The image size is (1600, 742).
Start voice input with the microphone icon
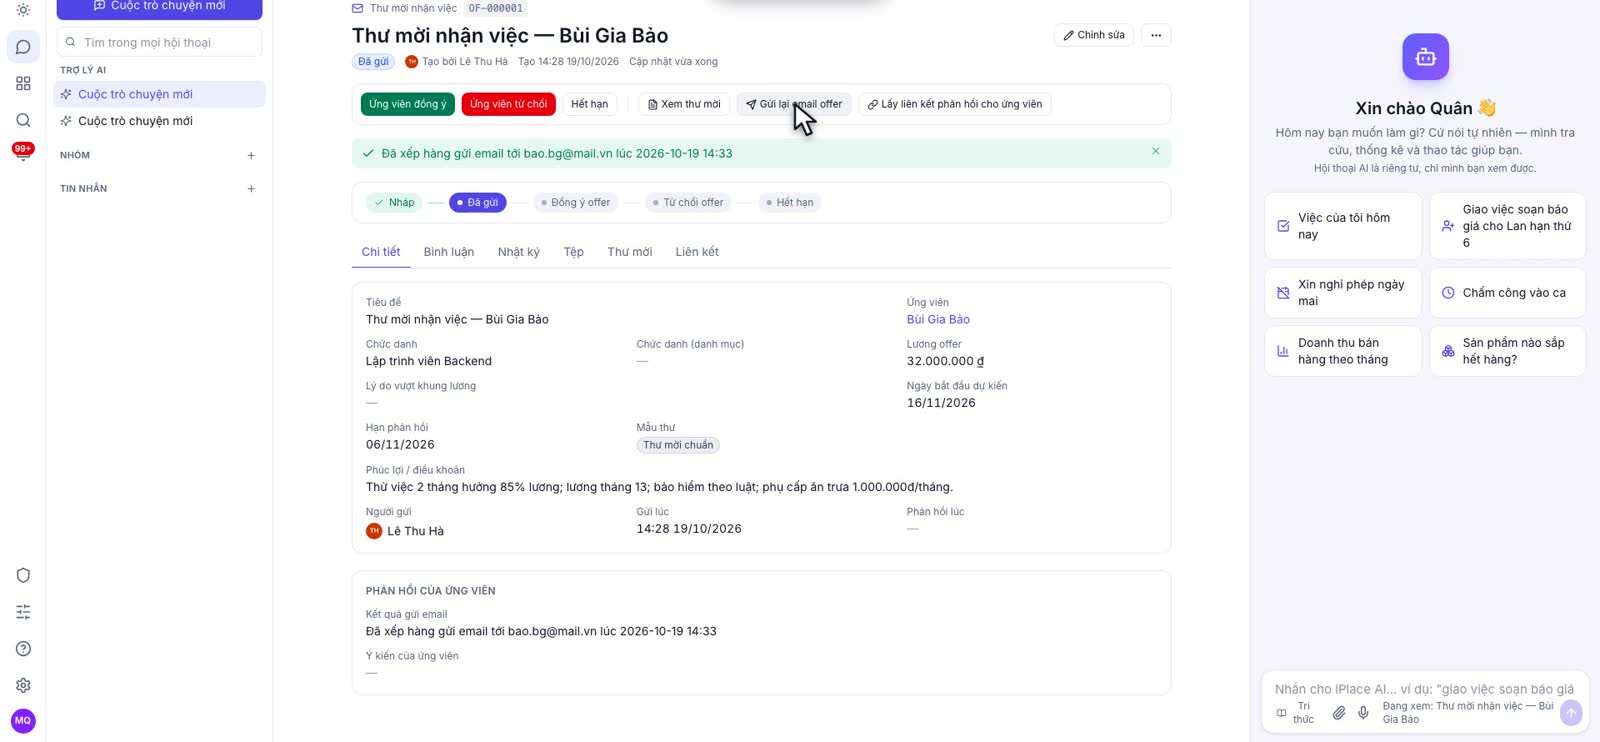(x=1363, y=713)
